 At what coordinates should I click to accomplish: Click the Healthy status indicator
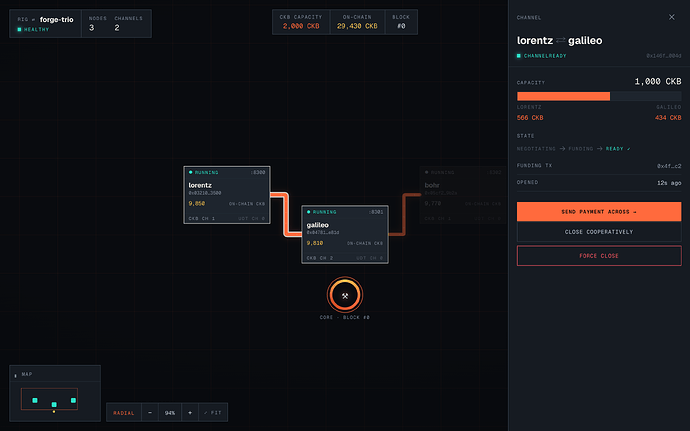click(x=33, y=29)
